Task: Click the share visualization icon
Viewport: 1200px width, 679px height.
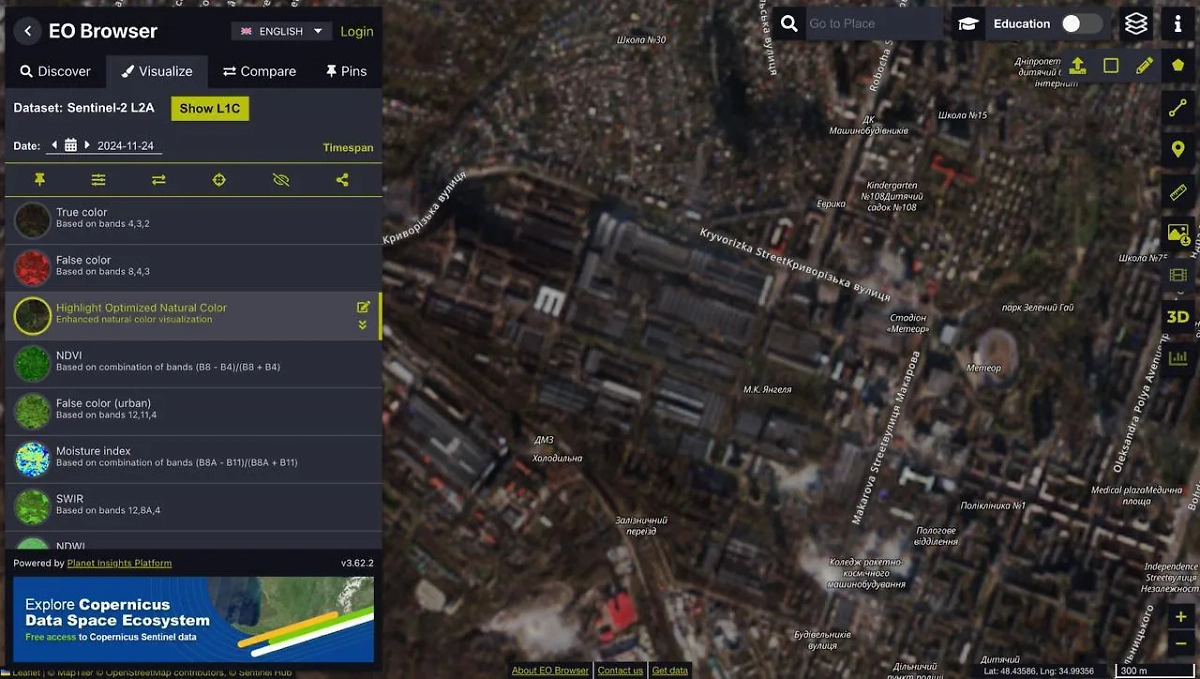Action: 342,180
